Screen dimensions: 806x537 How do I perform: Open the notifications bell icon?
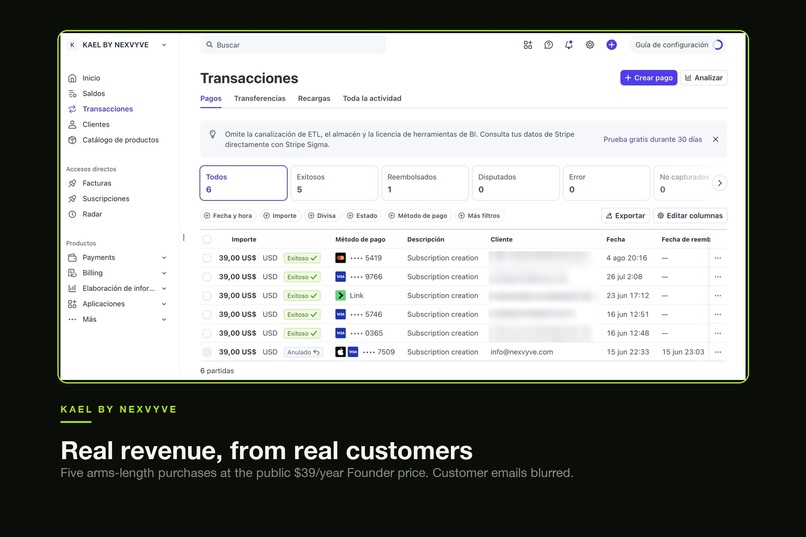pos(569,45)
